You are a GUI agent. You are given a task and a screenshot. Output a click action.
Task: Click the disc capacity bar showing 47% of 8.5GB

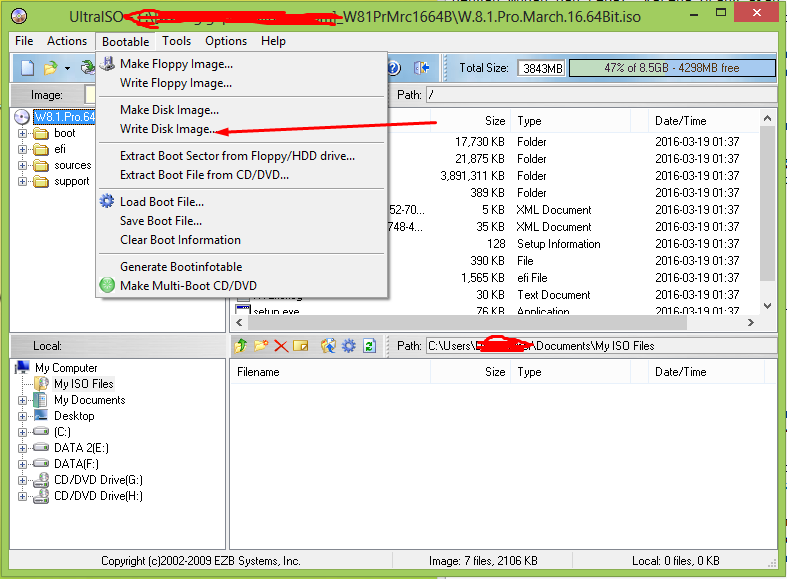pos(672,68)
